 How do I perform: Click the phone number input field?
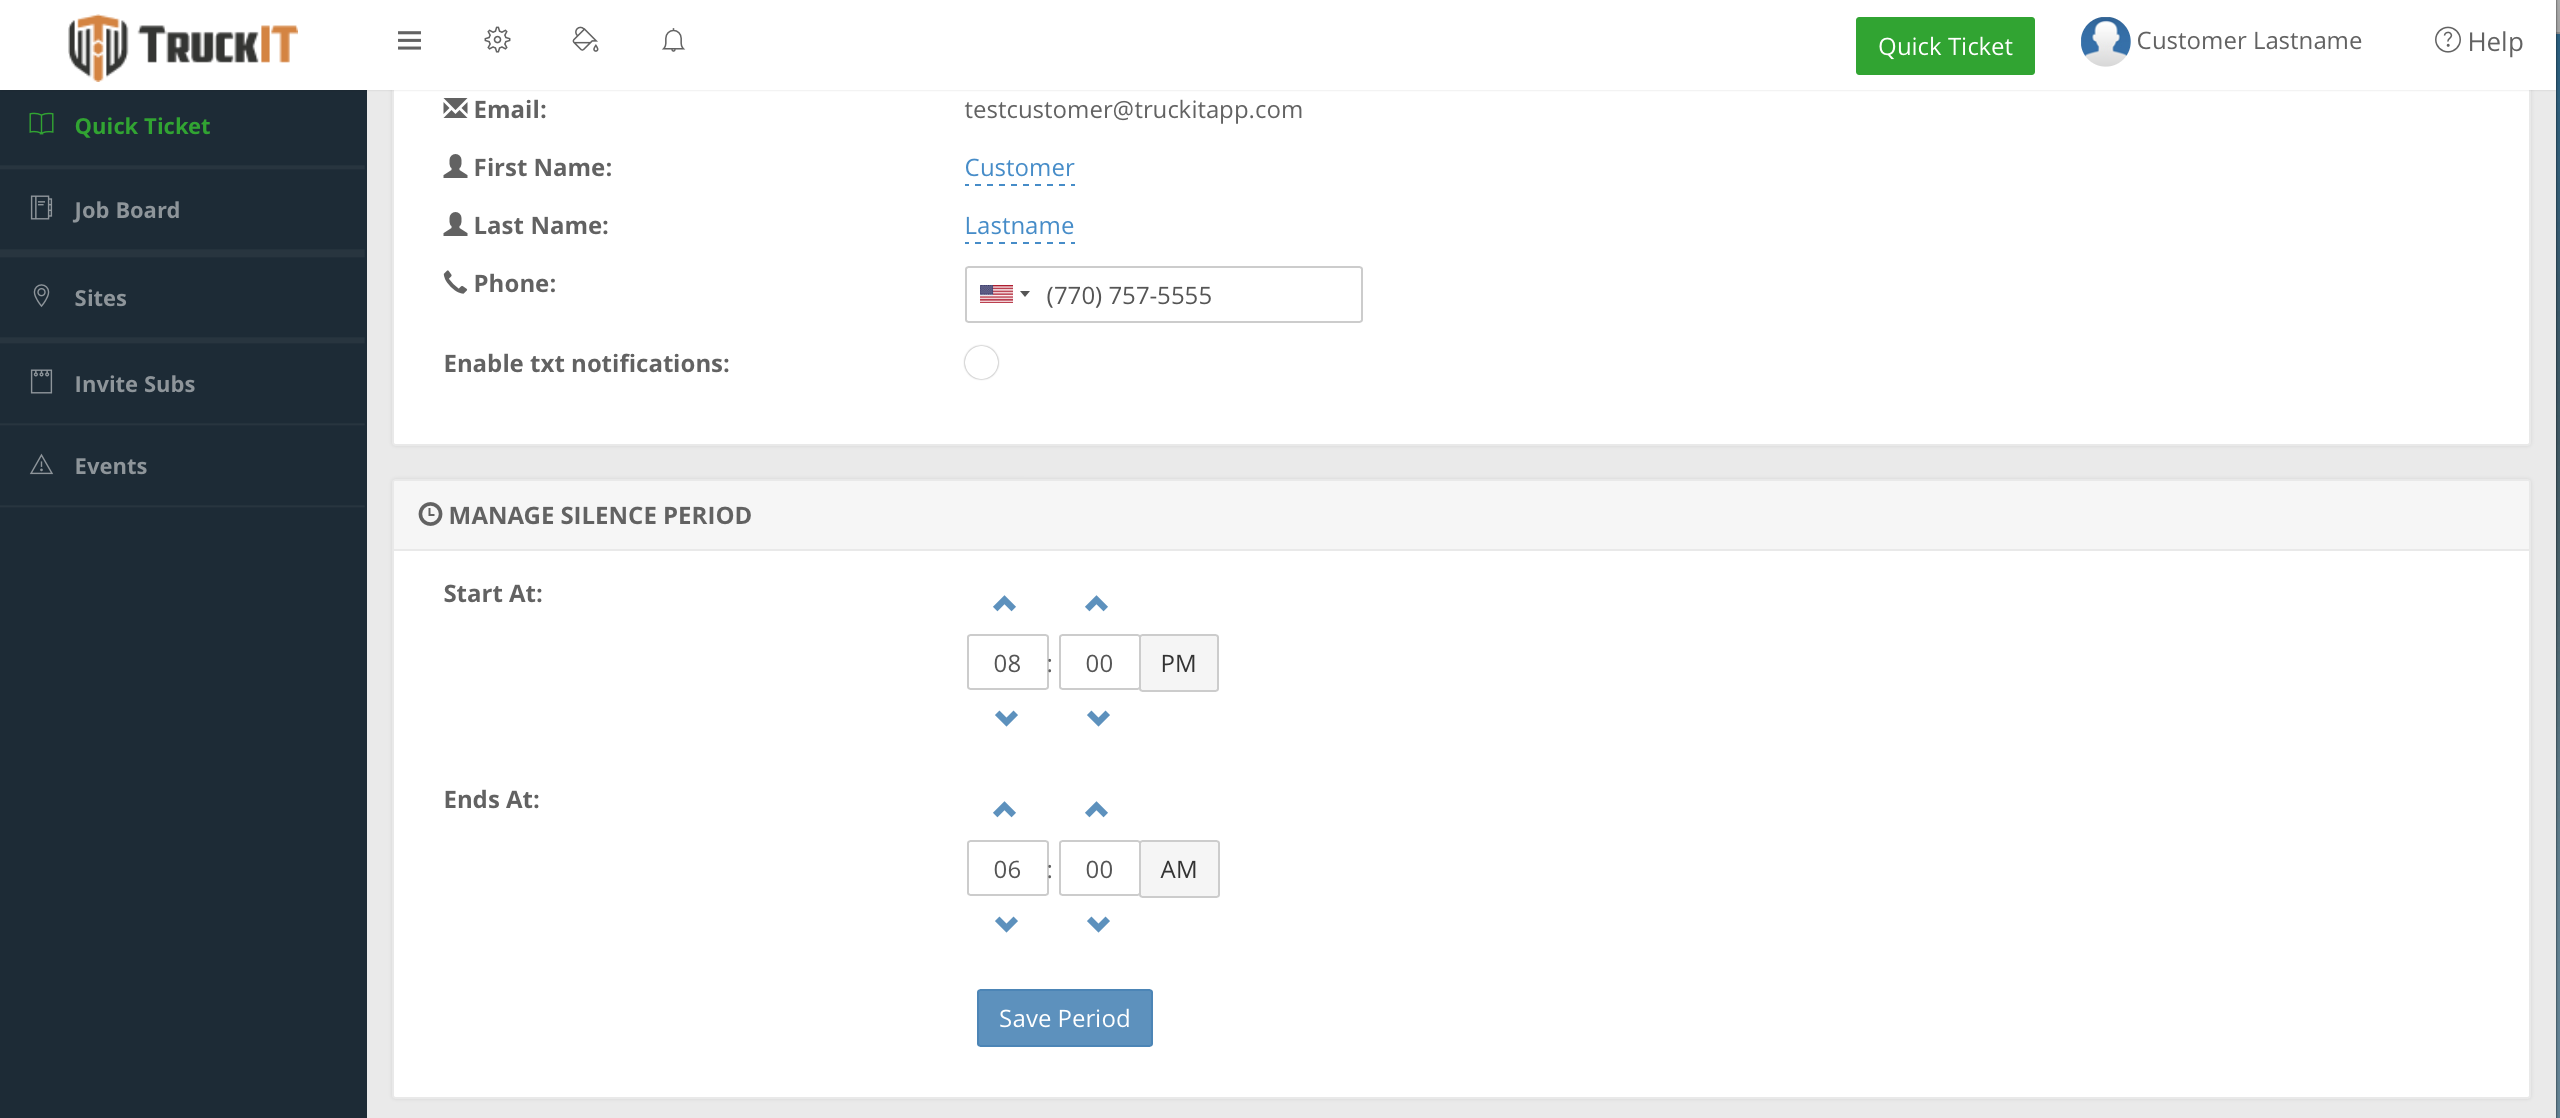tap(1195, 295)
